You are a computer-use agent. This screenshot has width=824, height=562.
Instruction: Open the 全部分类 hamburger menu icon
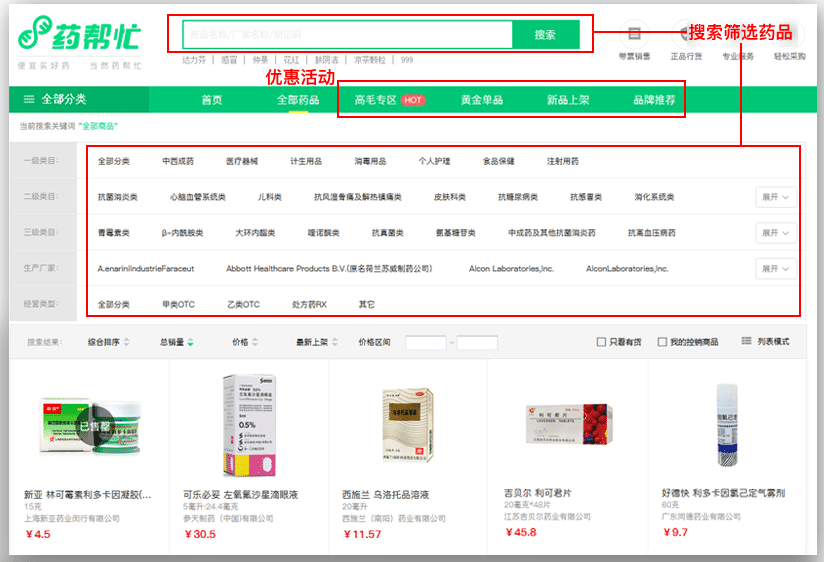tap(29, 99)
